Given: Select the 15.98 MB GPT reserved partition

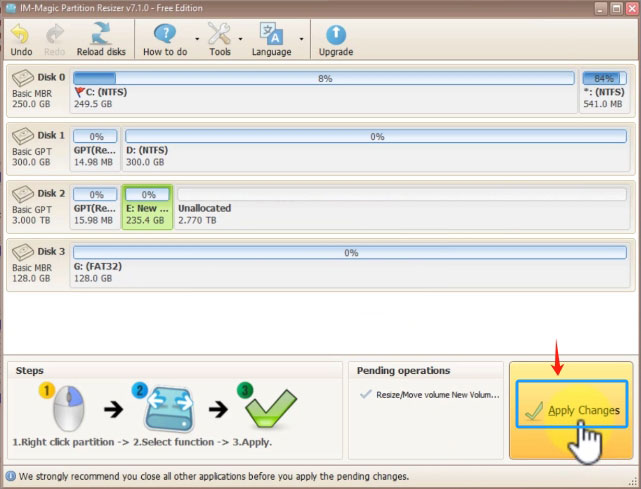Looking at the screenshot, I should [x=95, y=206].
